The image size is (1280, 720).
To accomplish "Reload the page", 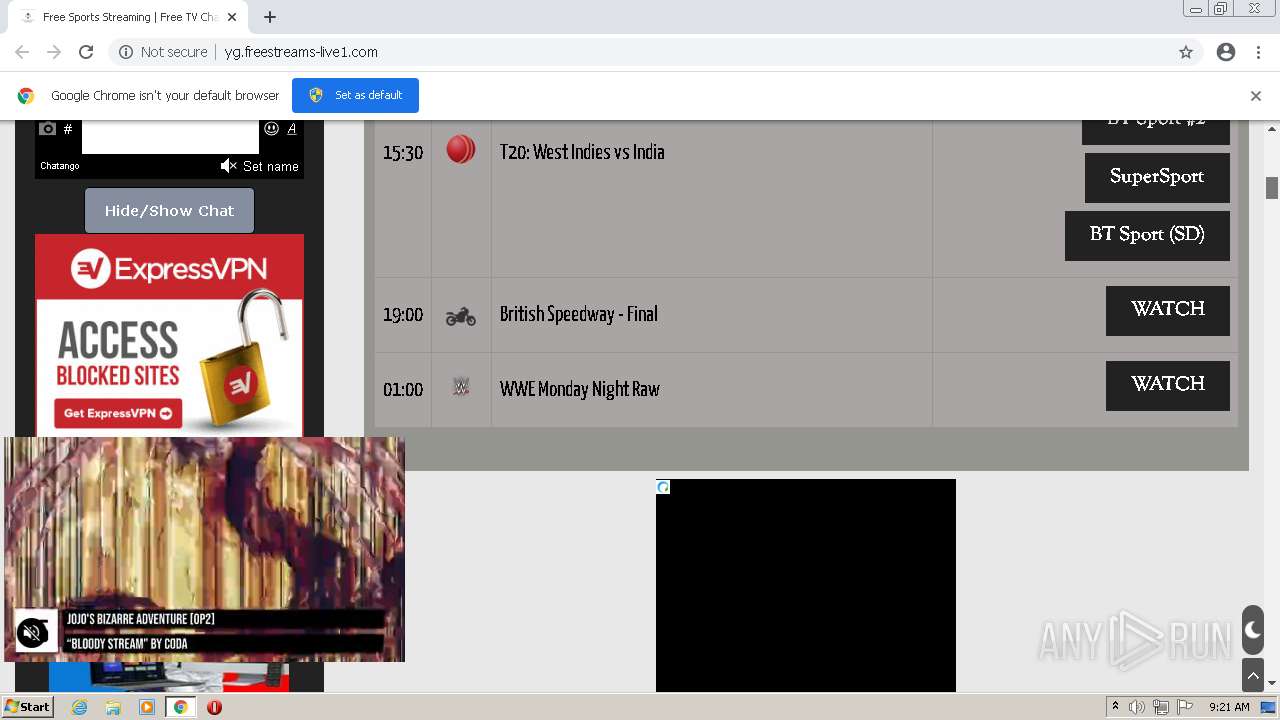I will [x=86, y=52].
